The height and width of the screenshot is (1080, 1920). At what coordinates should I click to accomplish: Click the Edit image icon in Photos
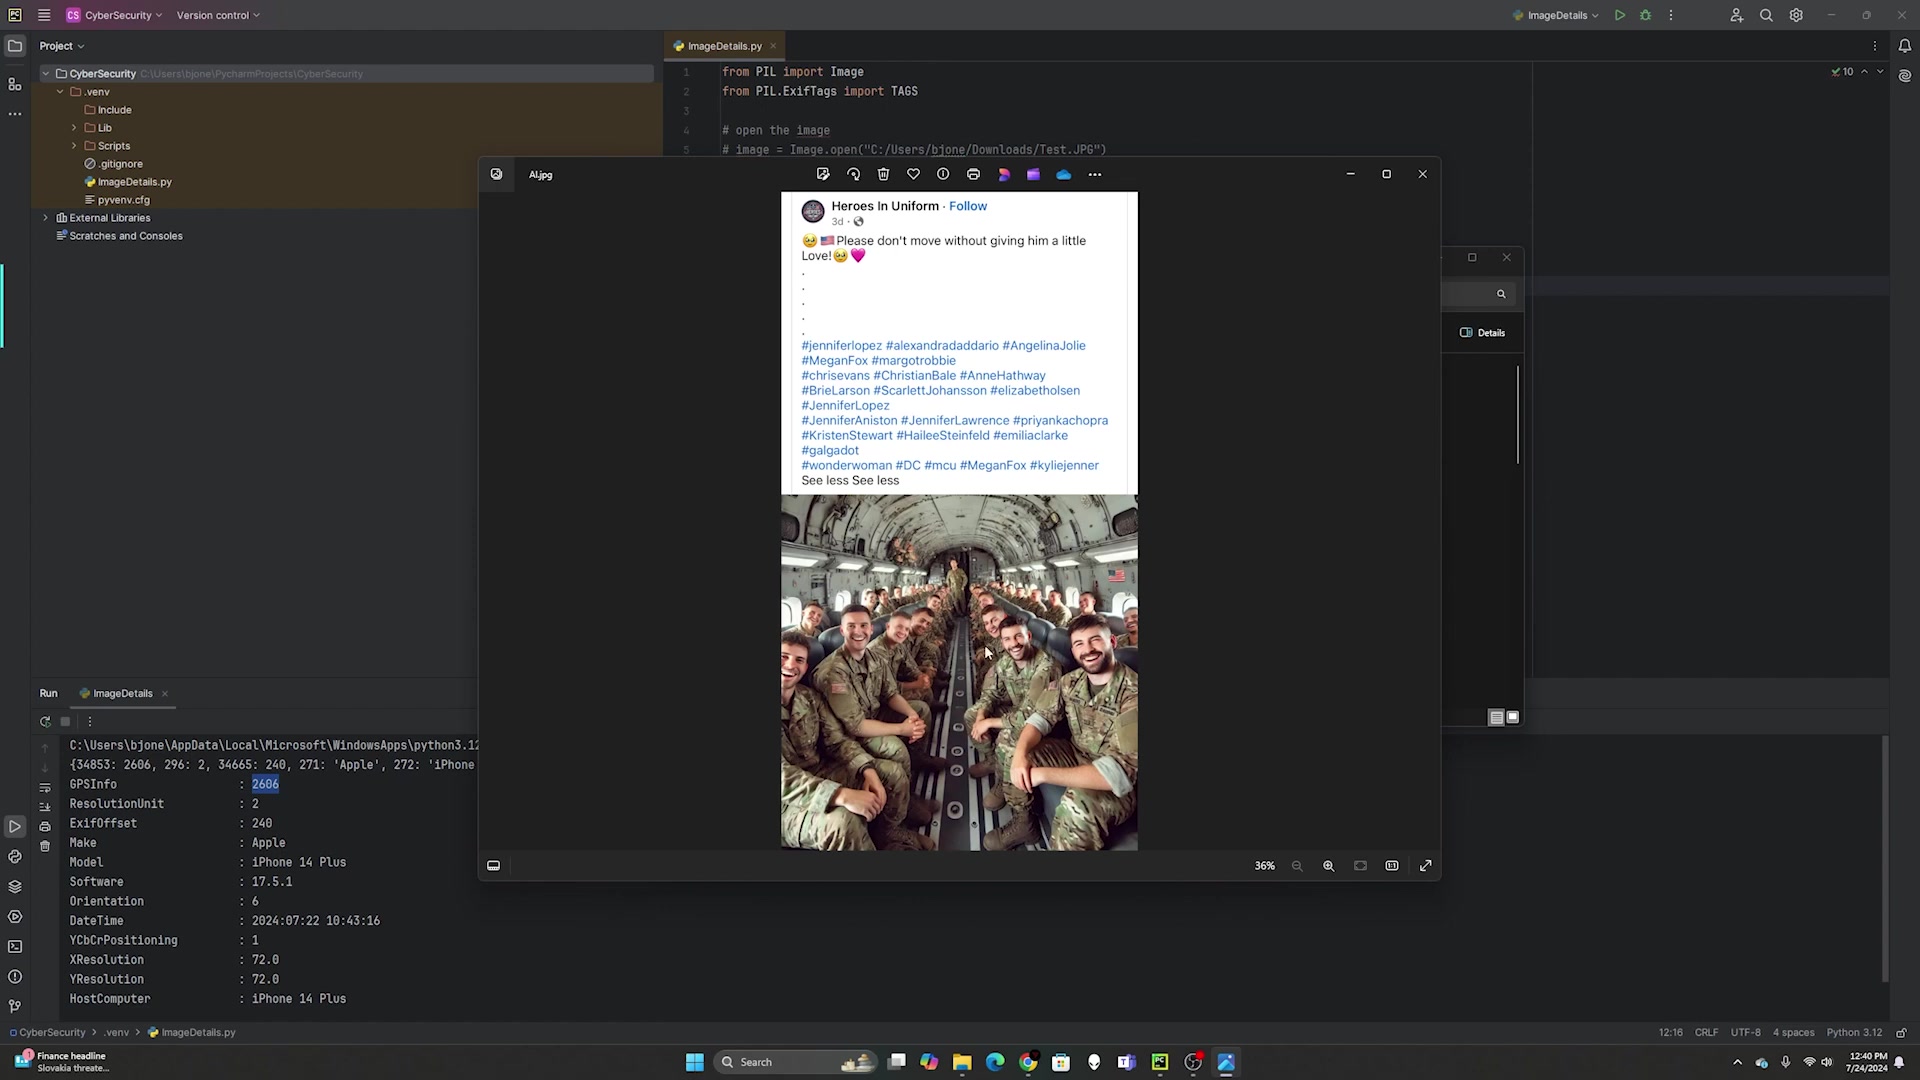tap(823, 174)
